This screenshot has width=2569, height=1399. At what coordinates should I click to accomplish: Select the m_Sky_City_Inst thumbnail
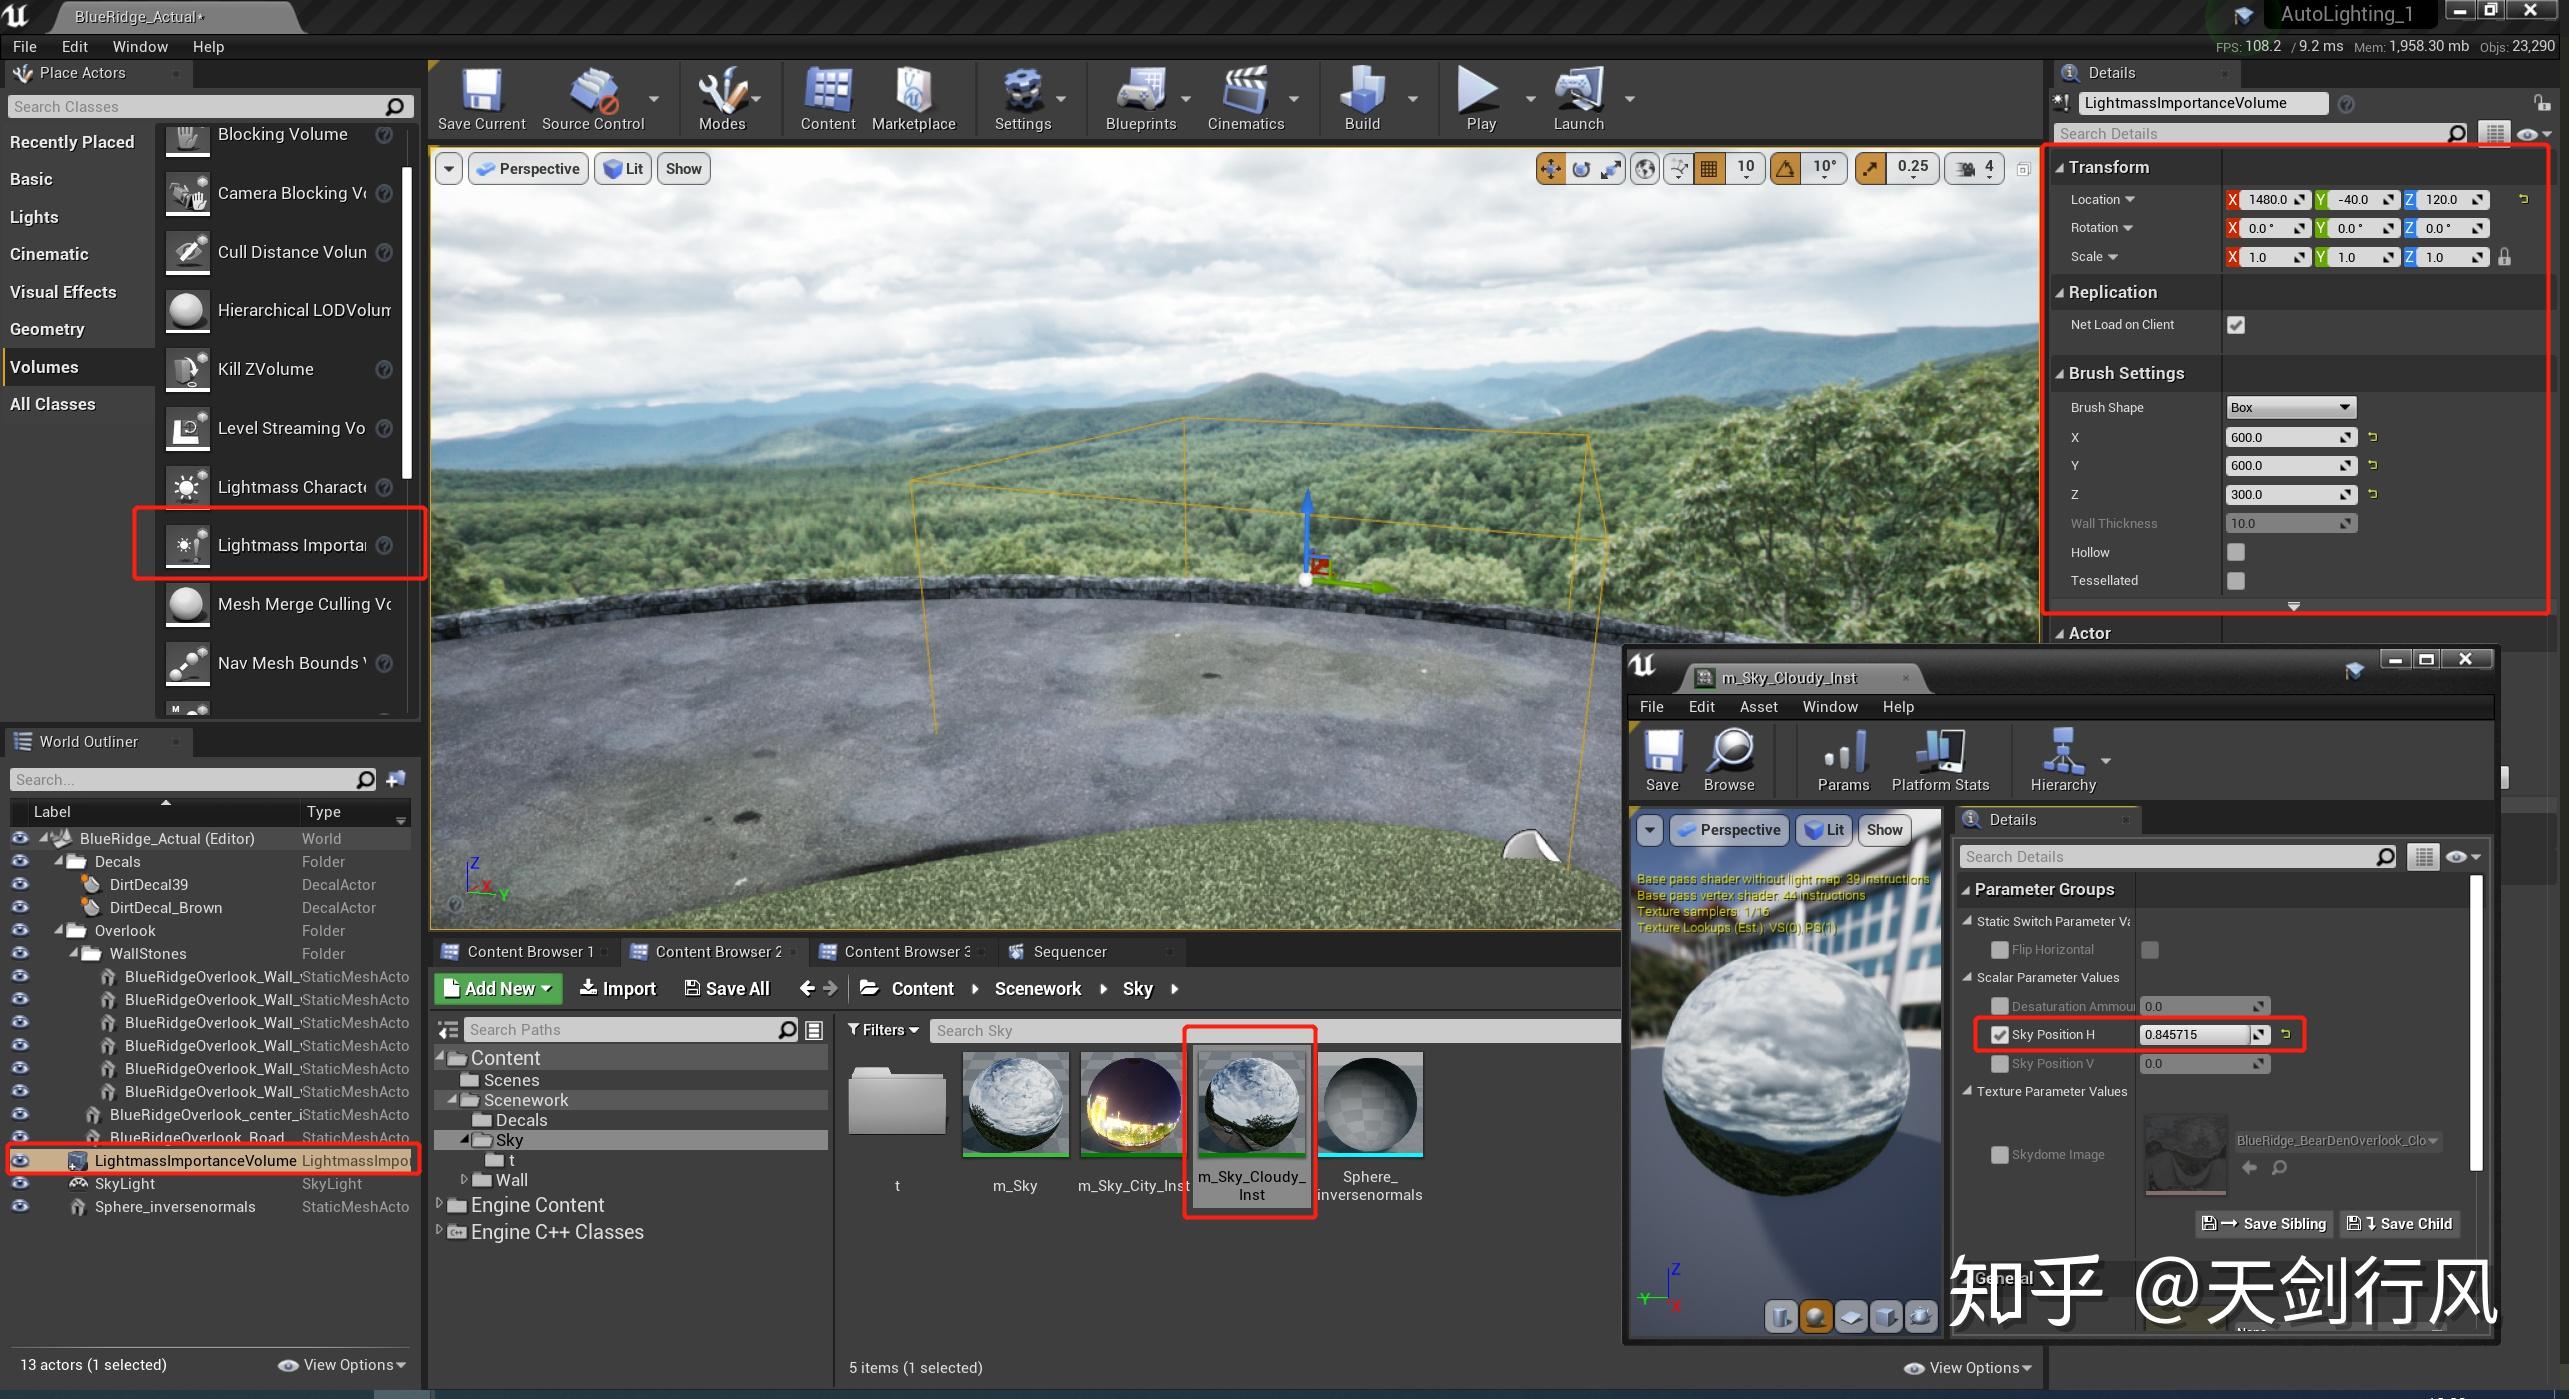(x=1131, y=1104)
